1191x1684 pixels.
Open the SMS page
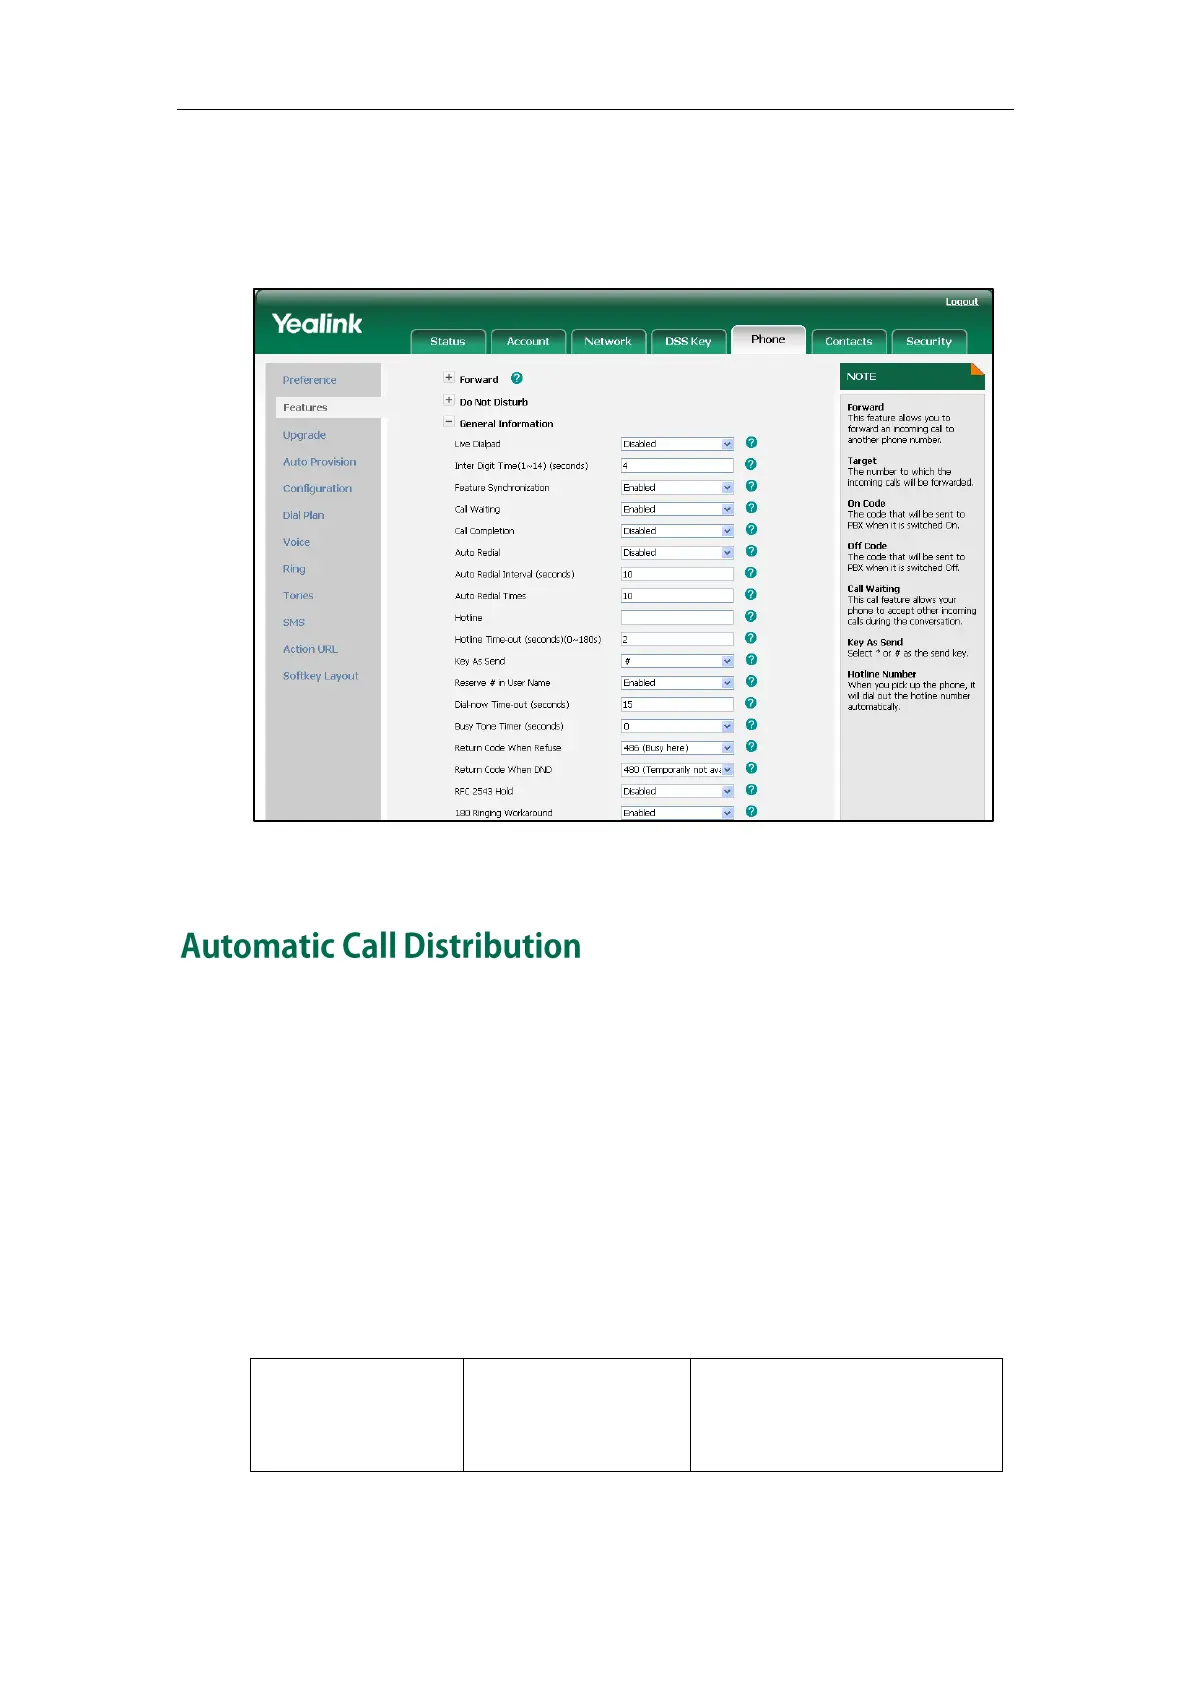pos(293,622)
